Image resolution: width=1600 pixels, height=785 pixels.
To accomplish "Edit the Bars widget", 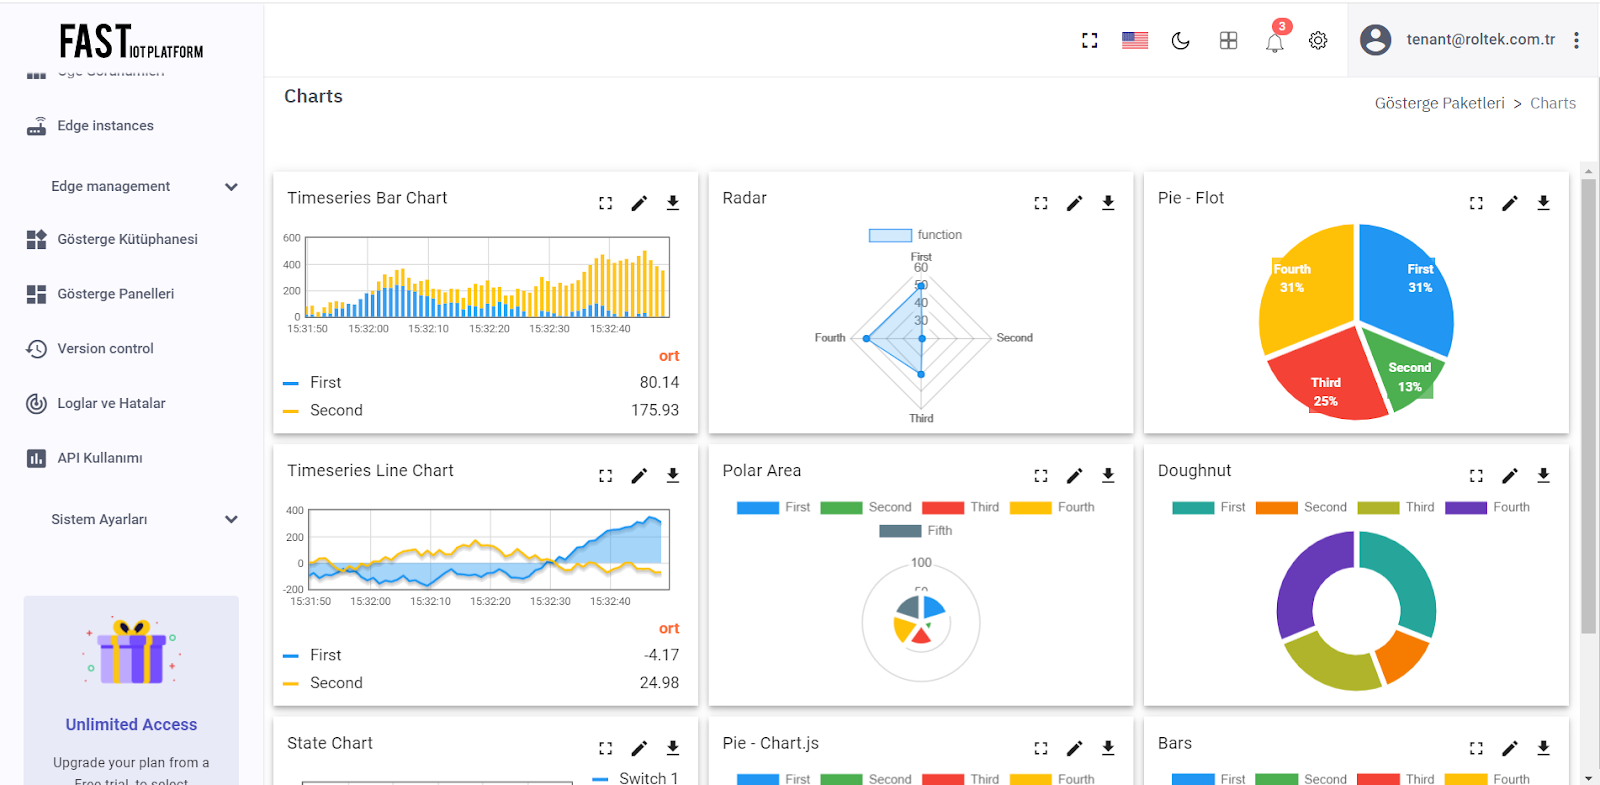I will (x=1510, y=748).
